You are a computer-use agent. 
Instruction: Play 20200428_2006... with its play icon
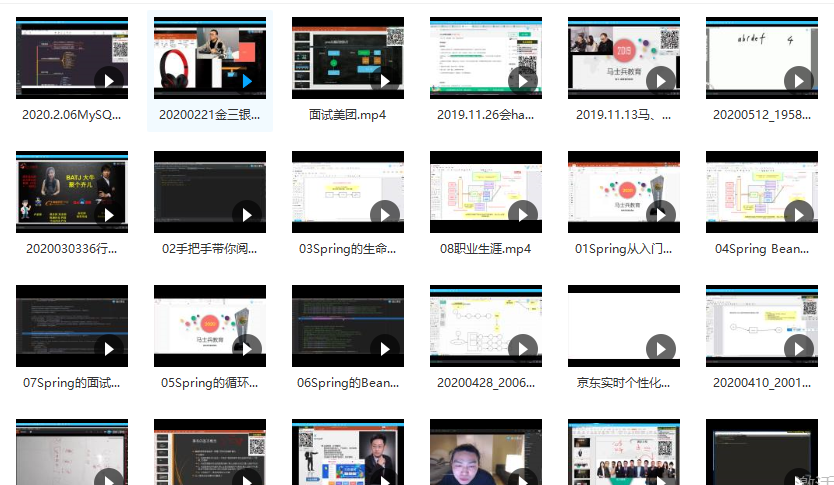click(x=523, y=349)
